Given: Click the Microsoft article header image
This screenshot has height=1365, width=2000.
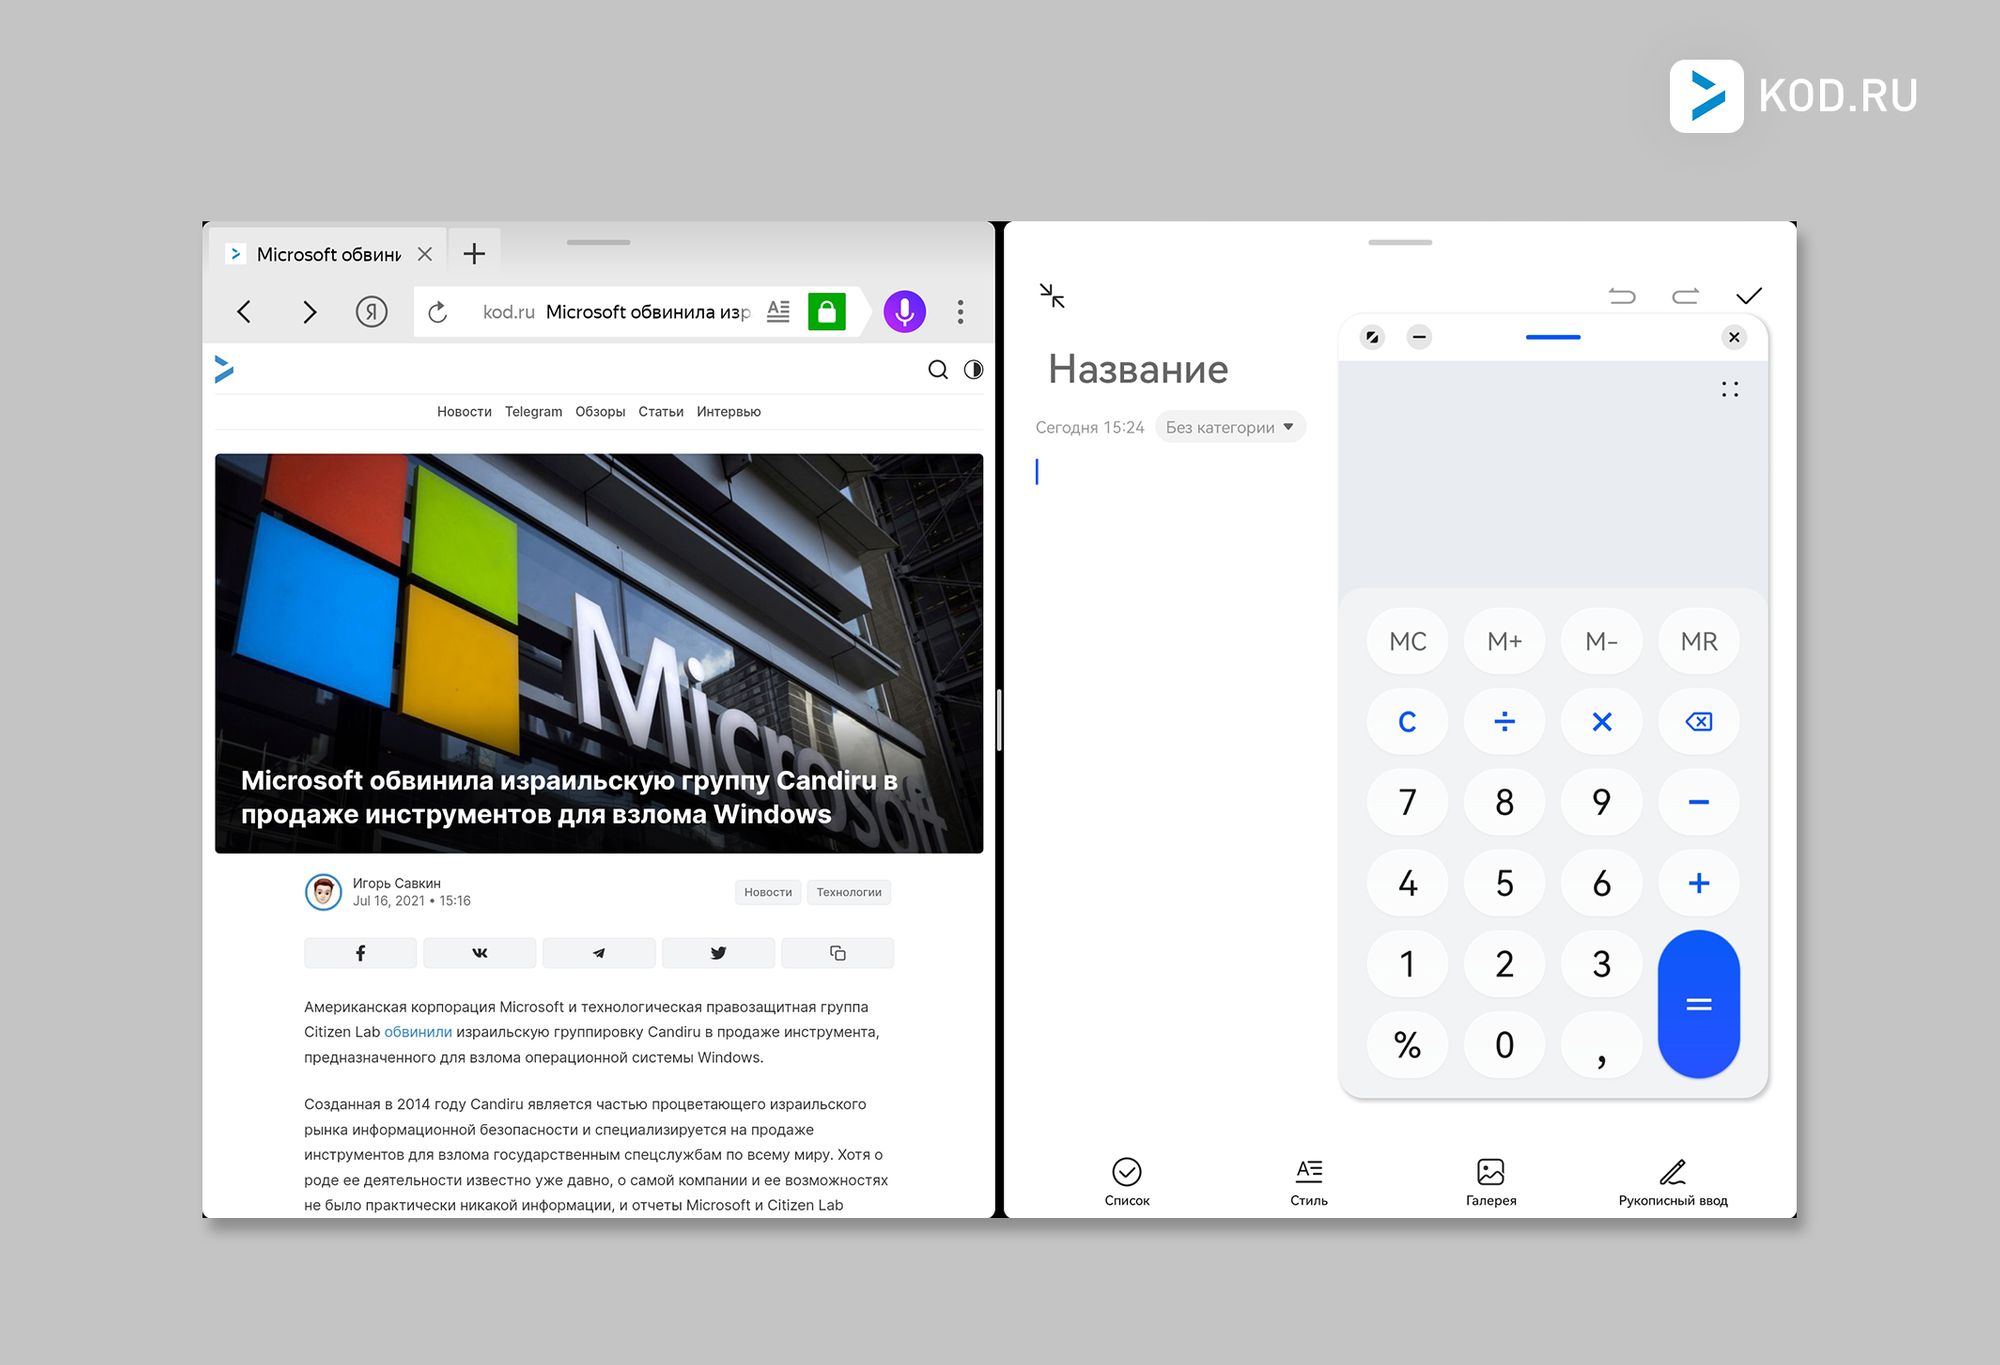Looking at the screenshot, I should point(599,653).
